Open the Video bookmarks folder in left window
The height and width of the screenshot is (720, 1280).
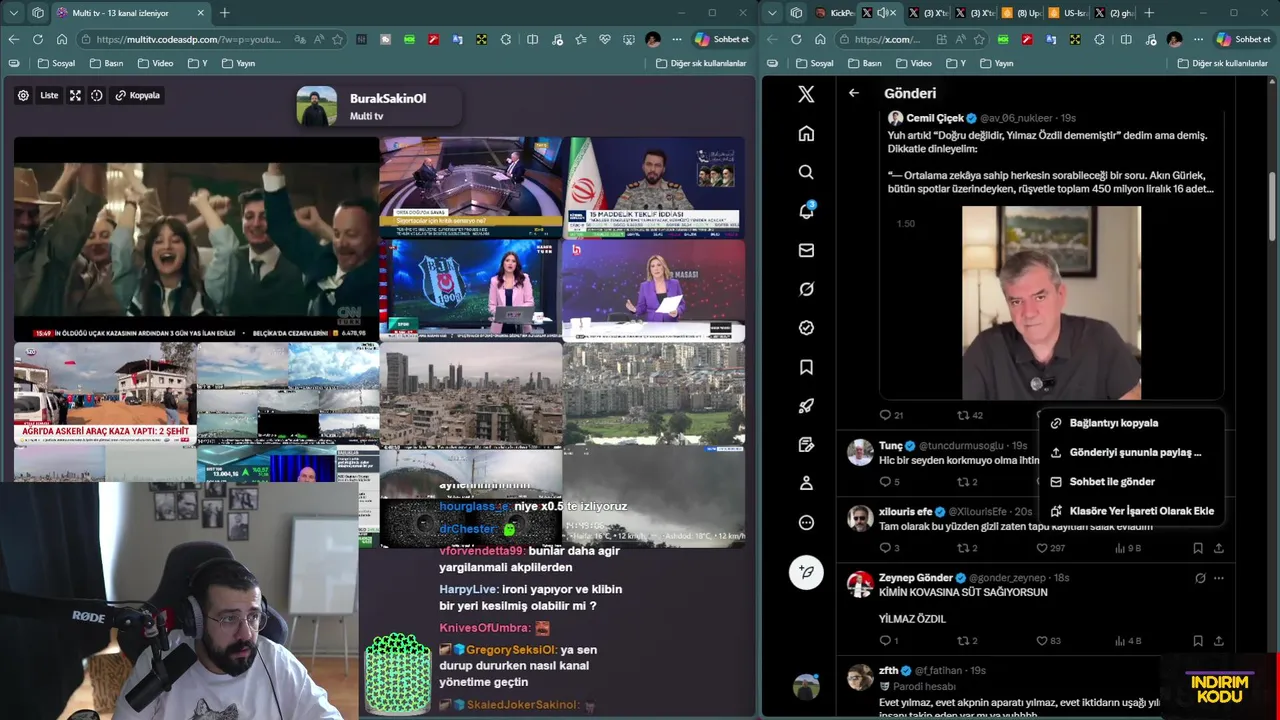click(x=155, y=63)
